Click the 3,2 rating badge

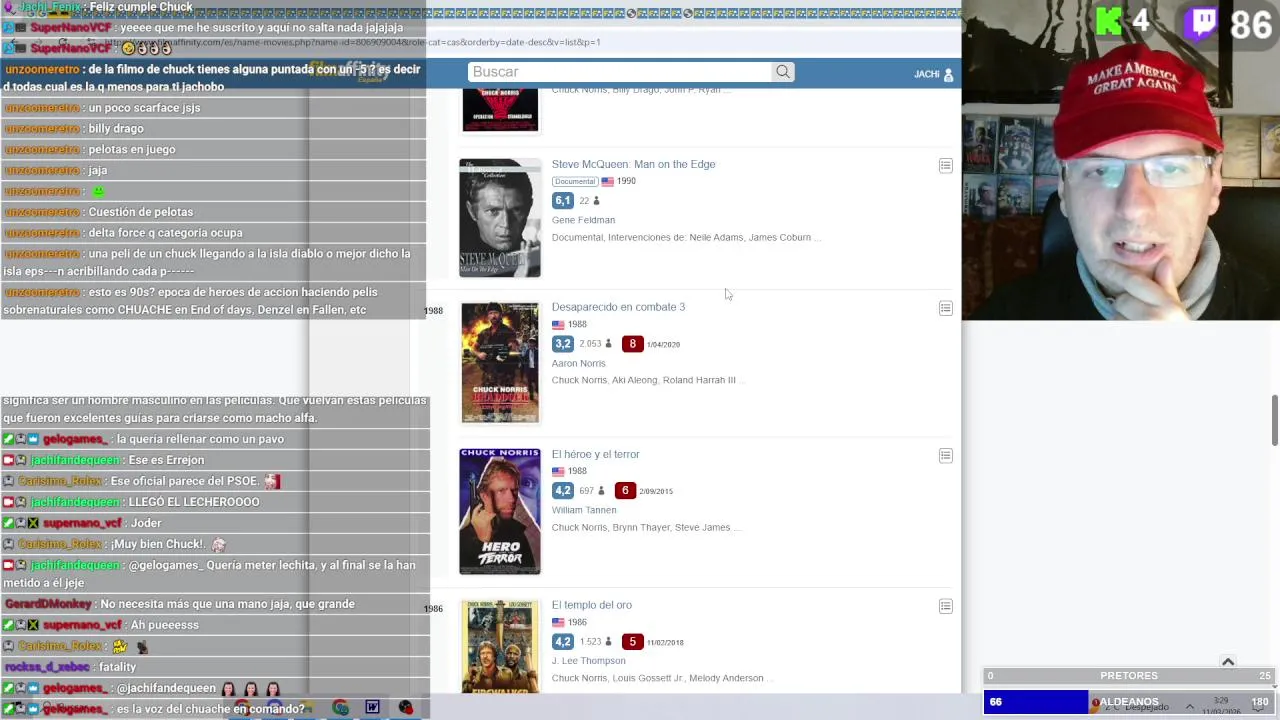point(562,344)
